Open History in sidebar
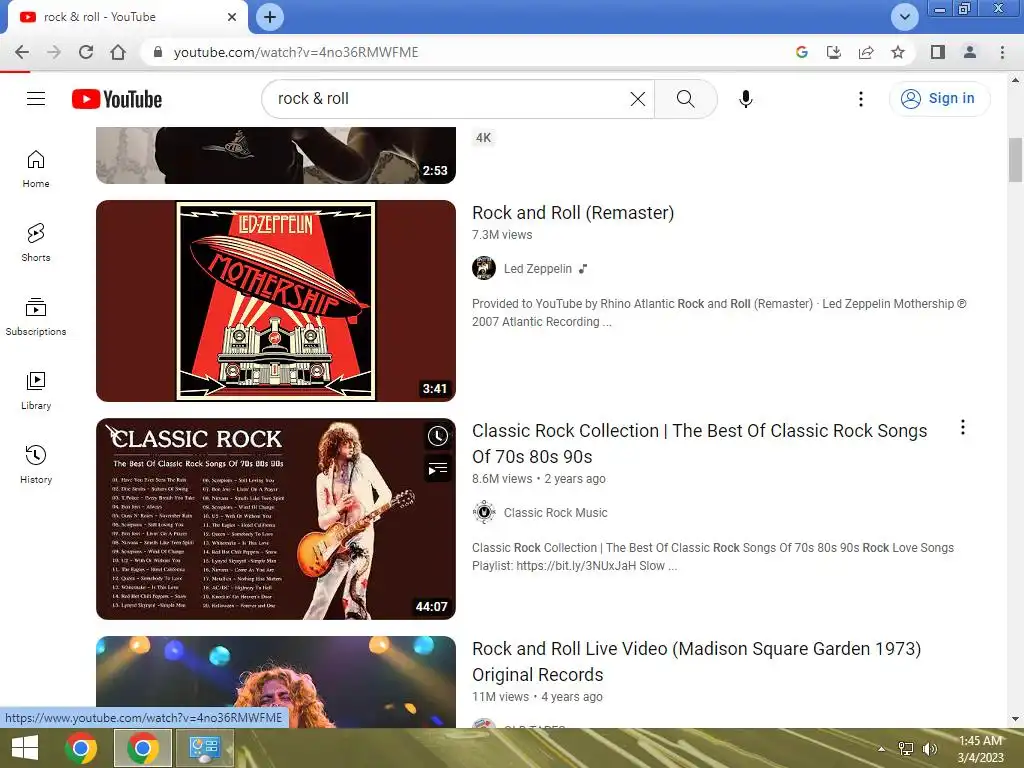The width and height of the screenshot is (1024, 768). click(36, 464)
